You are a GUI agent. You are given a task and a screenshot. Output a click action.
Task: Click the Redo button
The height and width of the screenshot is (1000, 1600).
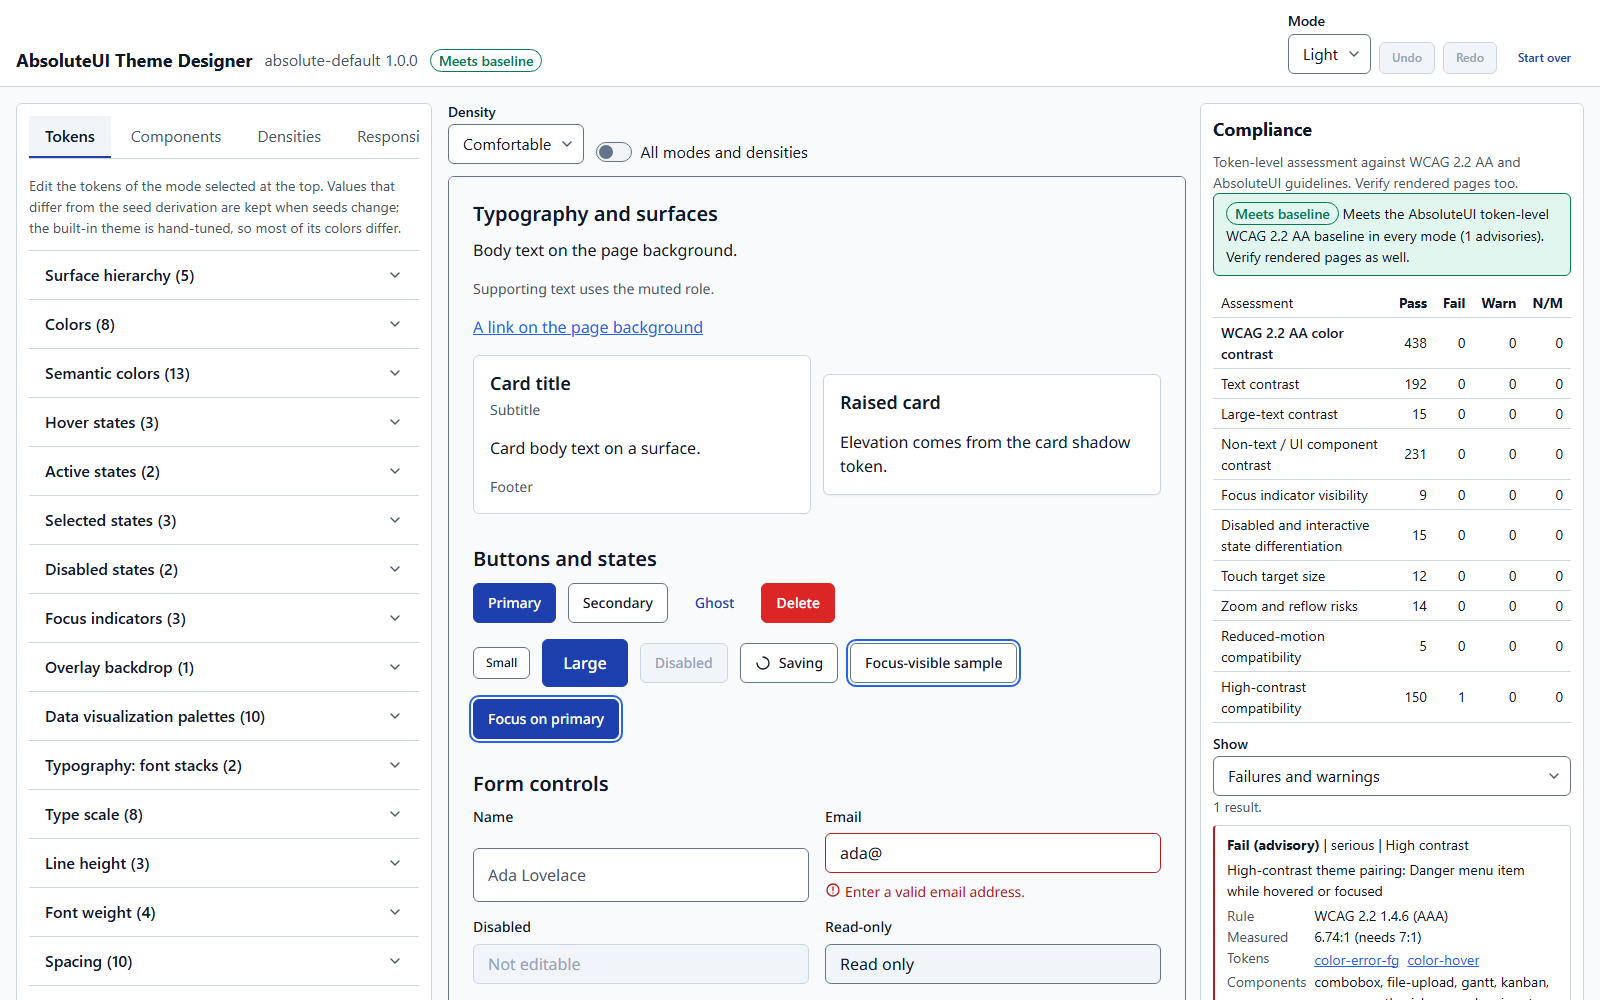(1469, 58)
